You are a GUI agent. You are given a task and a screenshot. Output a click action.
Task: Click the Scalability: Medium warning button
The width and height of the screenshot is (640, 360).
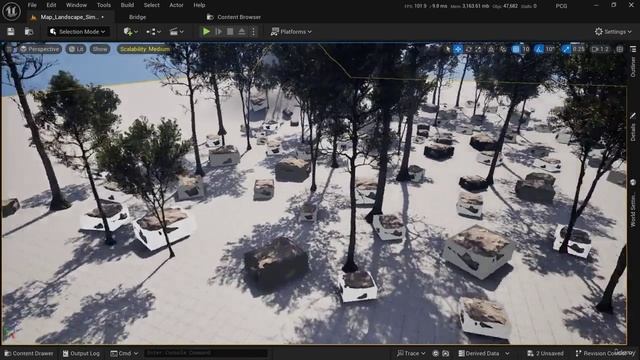tap(144, 49)
